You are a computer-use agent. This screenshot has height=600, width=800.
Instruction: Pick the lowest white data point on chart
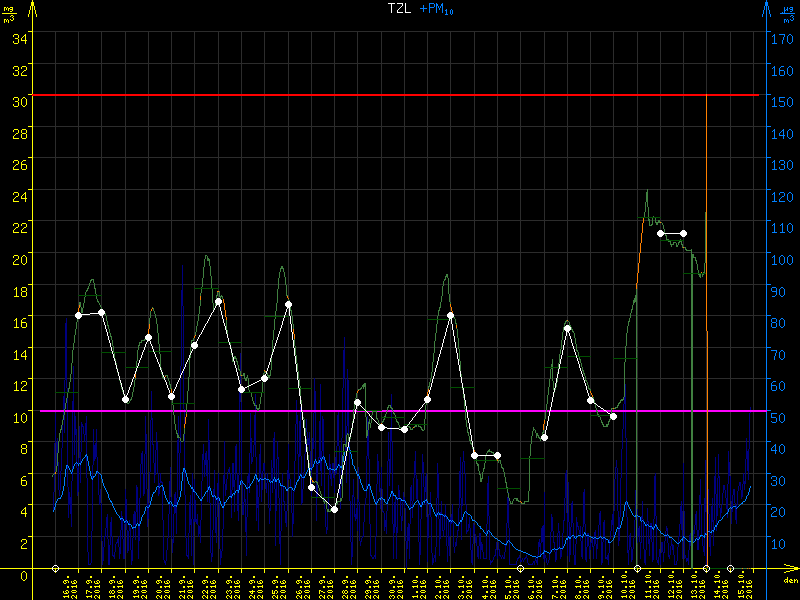pyautogui.click(x=334, y=509)
